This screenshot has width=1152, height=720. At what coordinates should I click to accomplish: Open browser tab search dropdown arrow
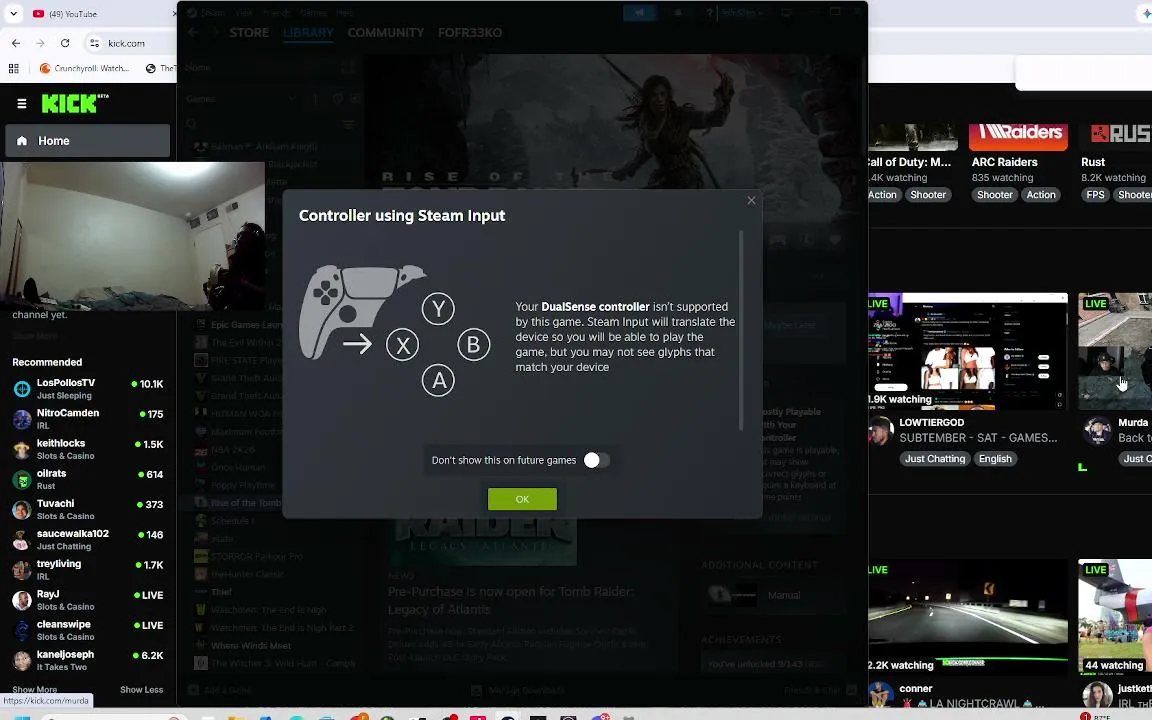coord(13,13)
